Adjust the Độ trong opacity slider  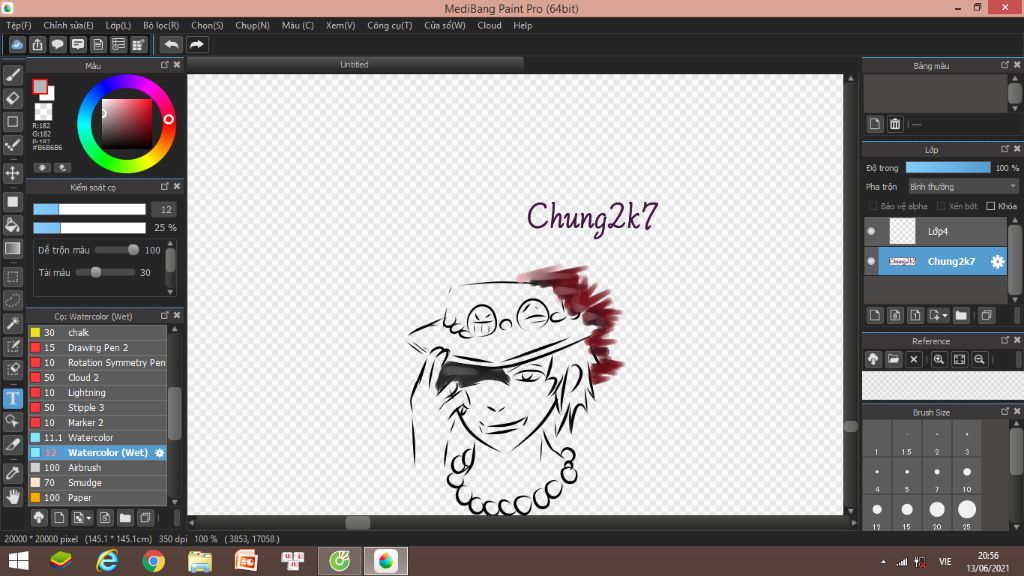948,168
